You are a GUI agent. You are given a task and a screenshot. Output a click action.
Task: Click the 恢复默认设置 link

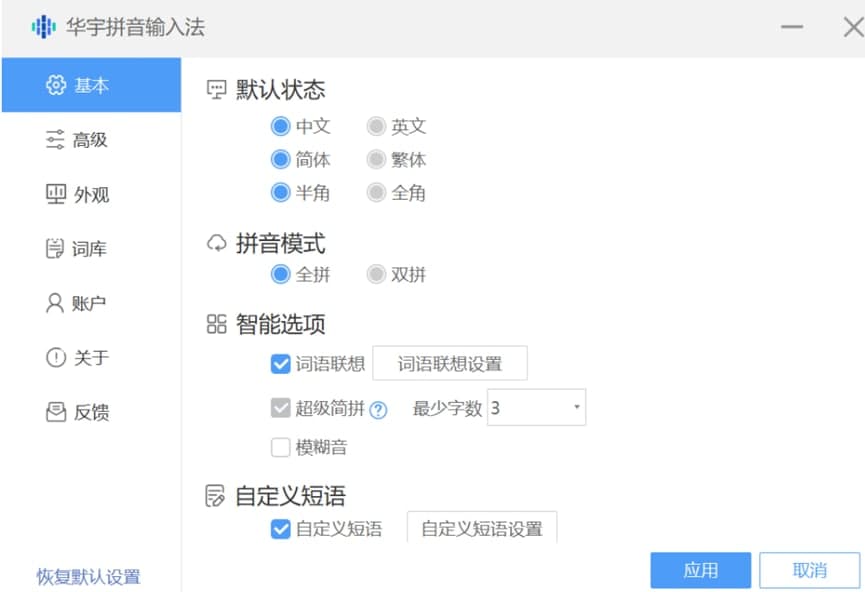tap(89, 577)
